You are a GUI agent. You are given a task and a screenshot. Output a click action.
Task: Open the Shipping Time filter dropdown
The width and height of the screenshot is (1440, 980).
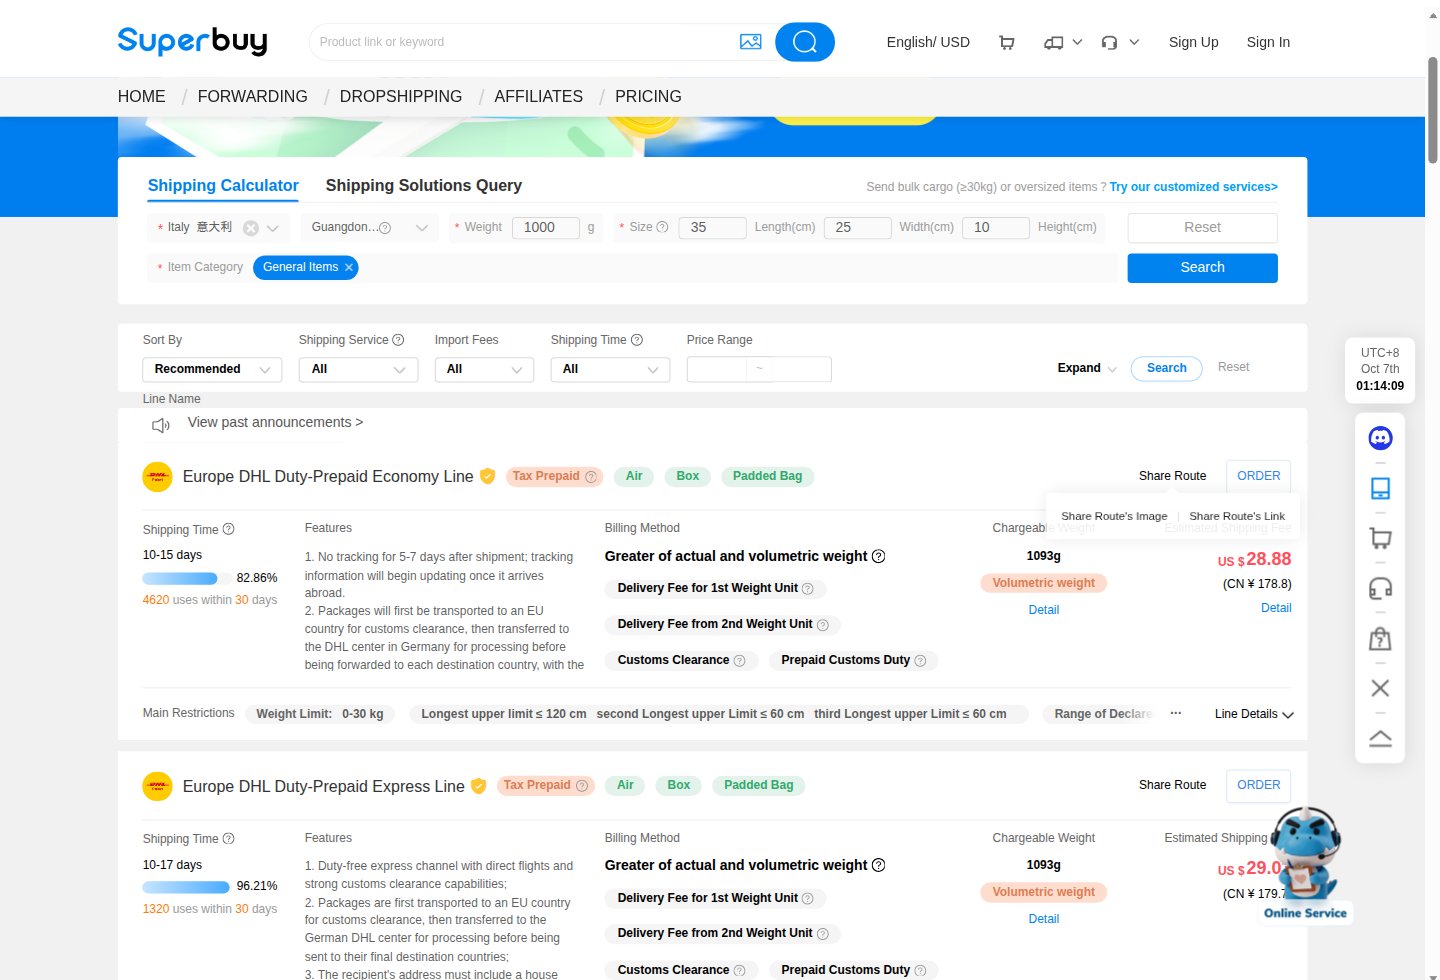[610, 369]
